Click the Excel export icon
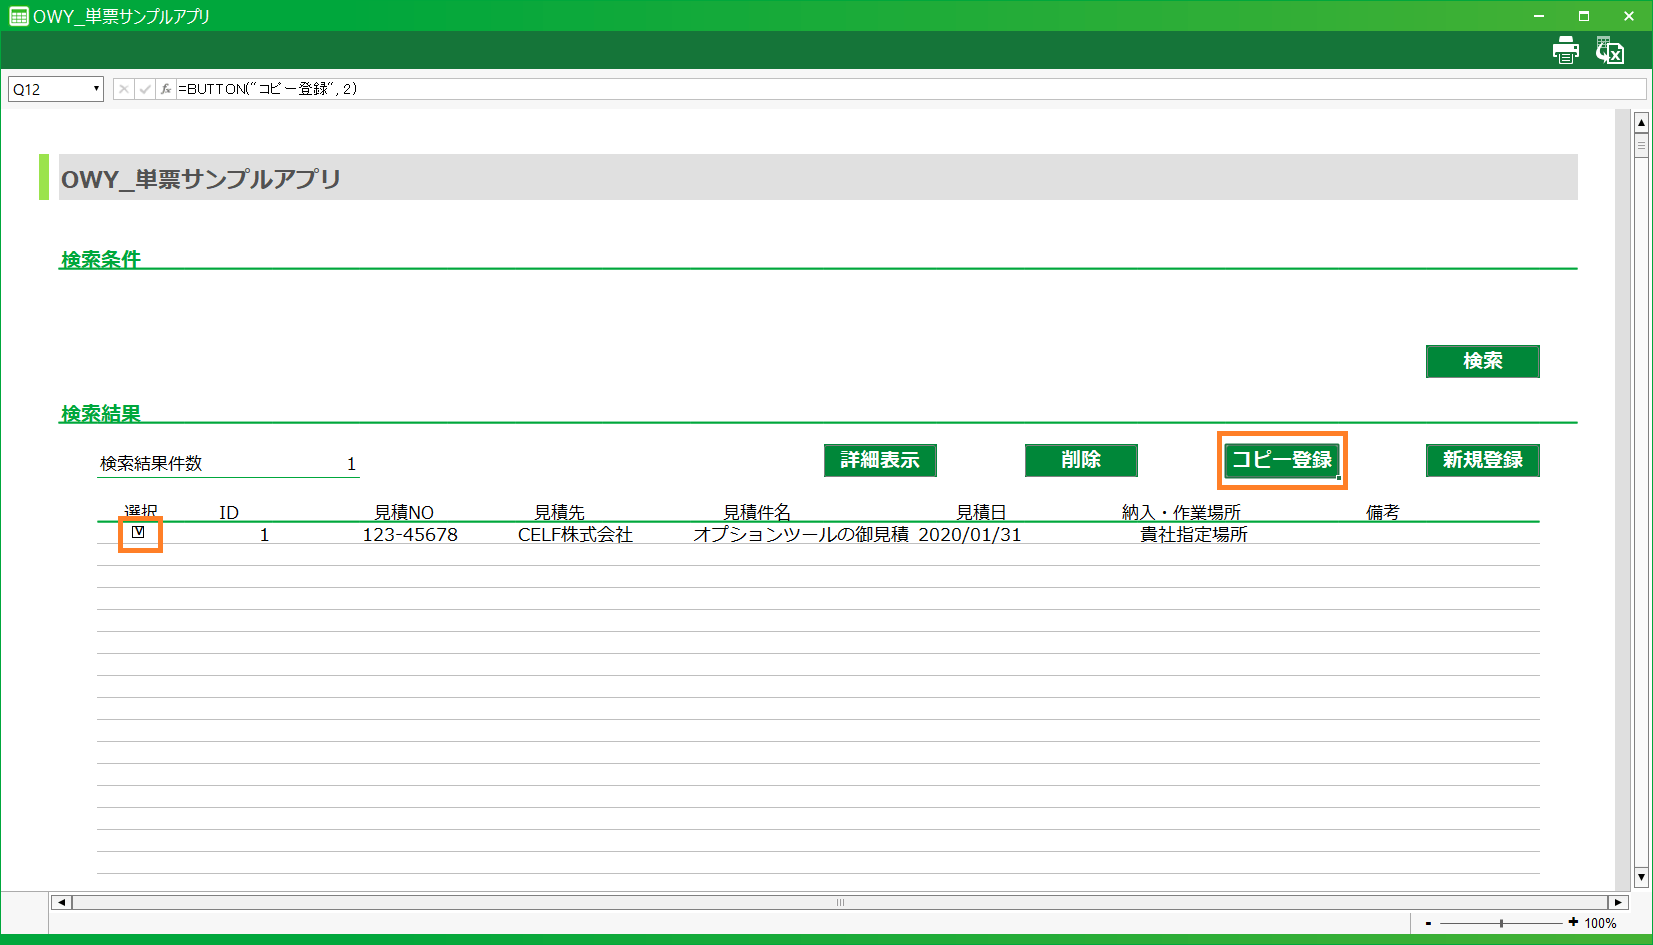 coord(1609,50)
